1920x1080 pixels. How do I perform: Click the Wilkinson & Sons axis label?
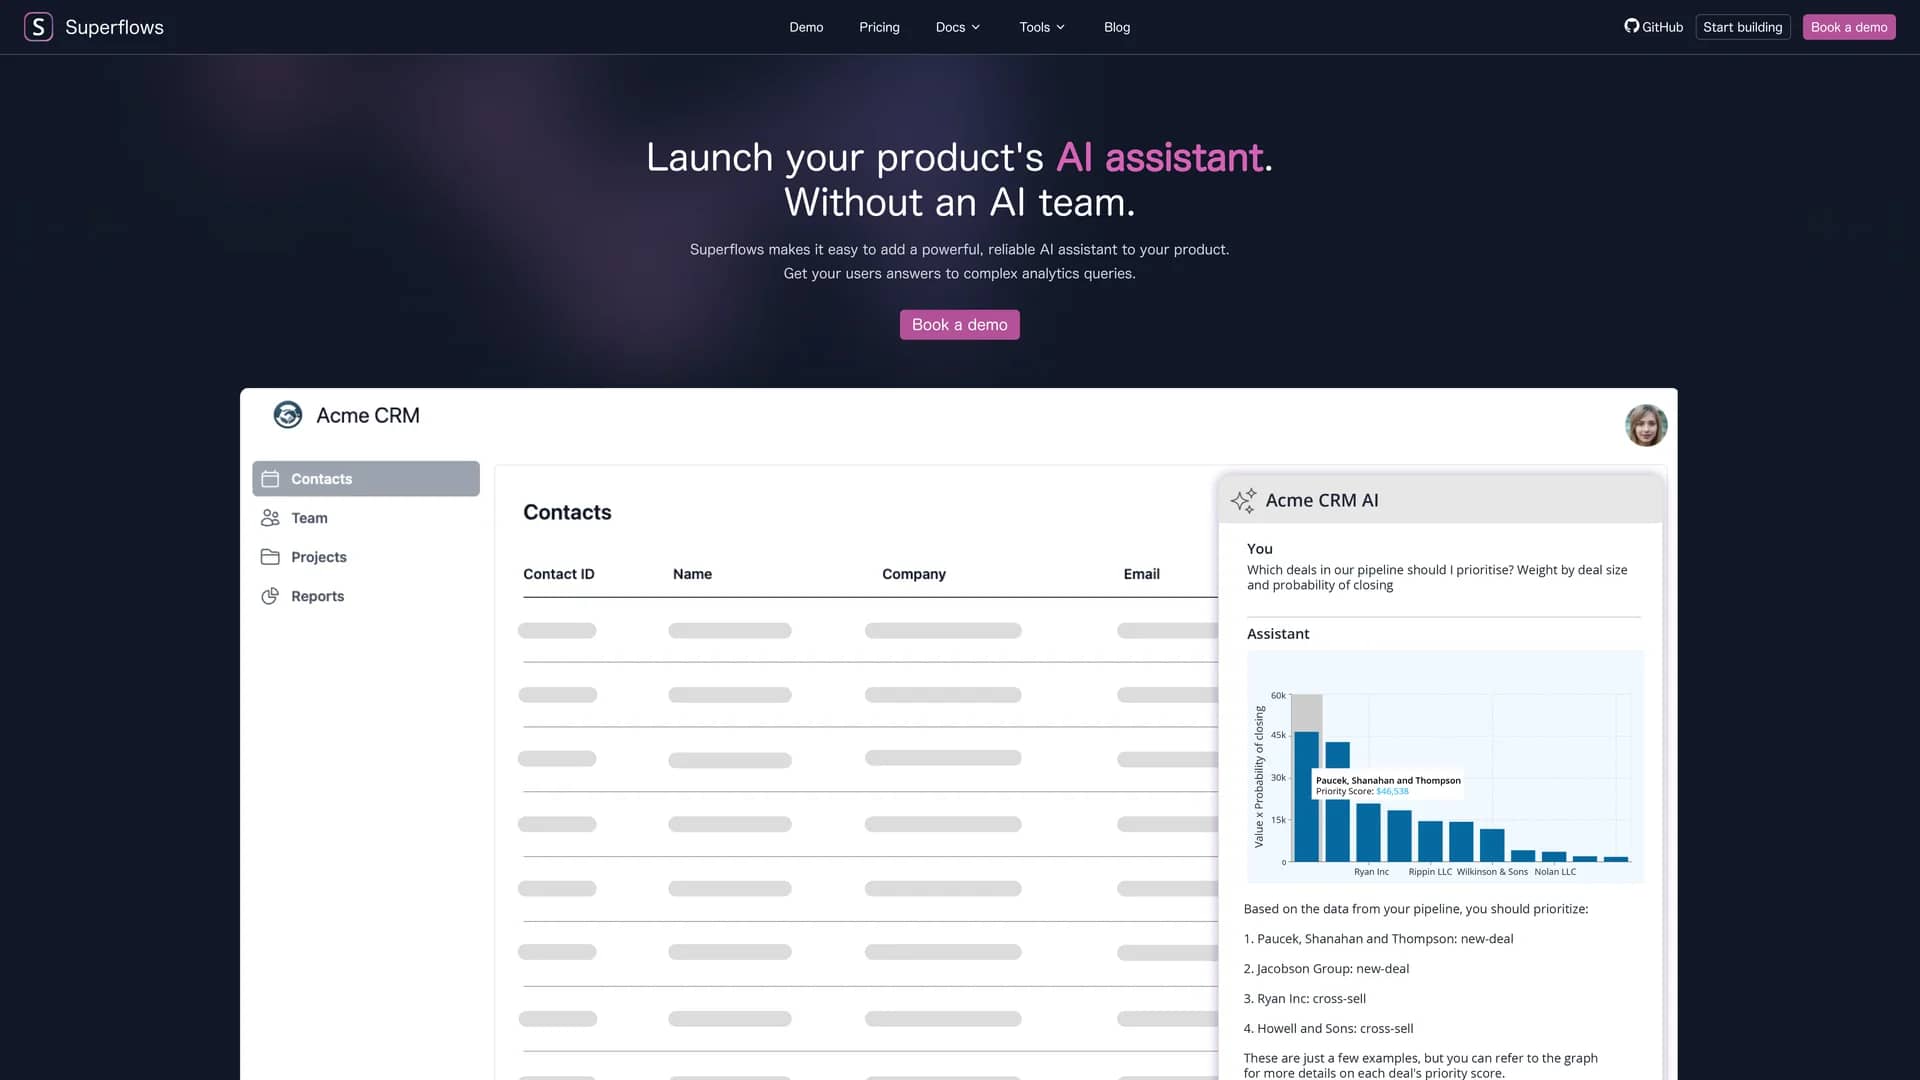point(1492,872)
